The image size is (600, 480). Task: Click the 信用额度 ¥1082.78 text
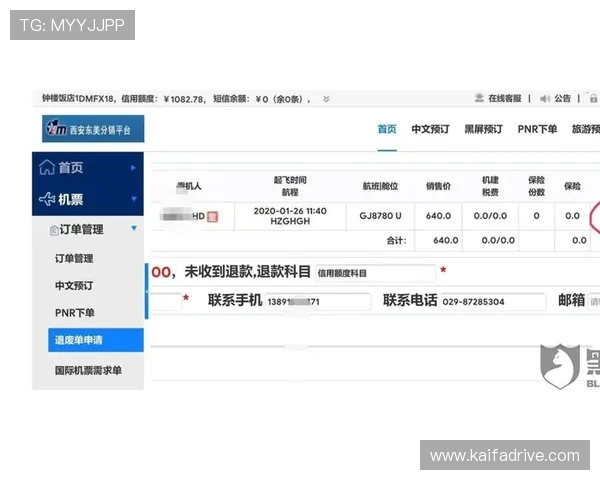point(163,99)
